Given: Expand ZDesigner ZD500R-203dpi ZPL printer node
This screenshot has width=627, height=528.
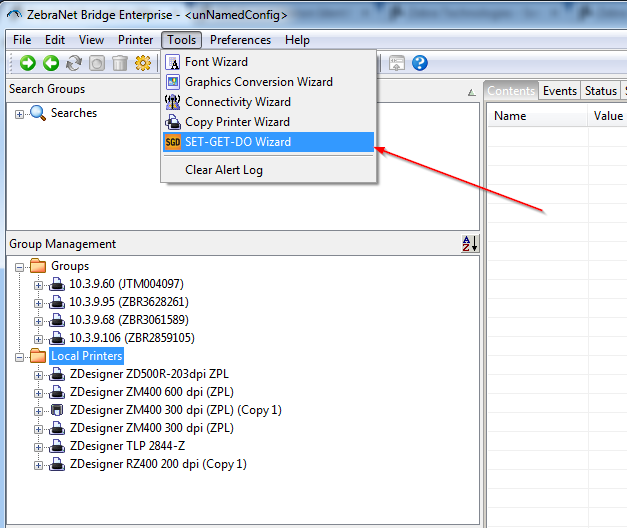Looking at the screenshot, I should click(x=39, y=374).
